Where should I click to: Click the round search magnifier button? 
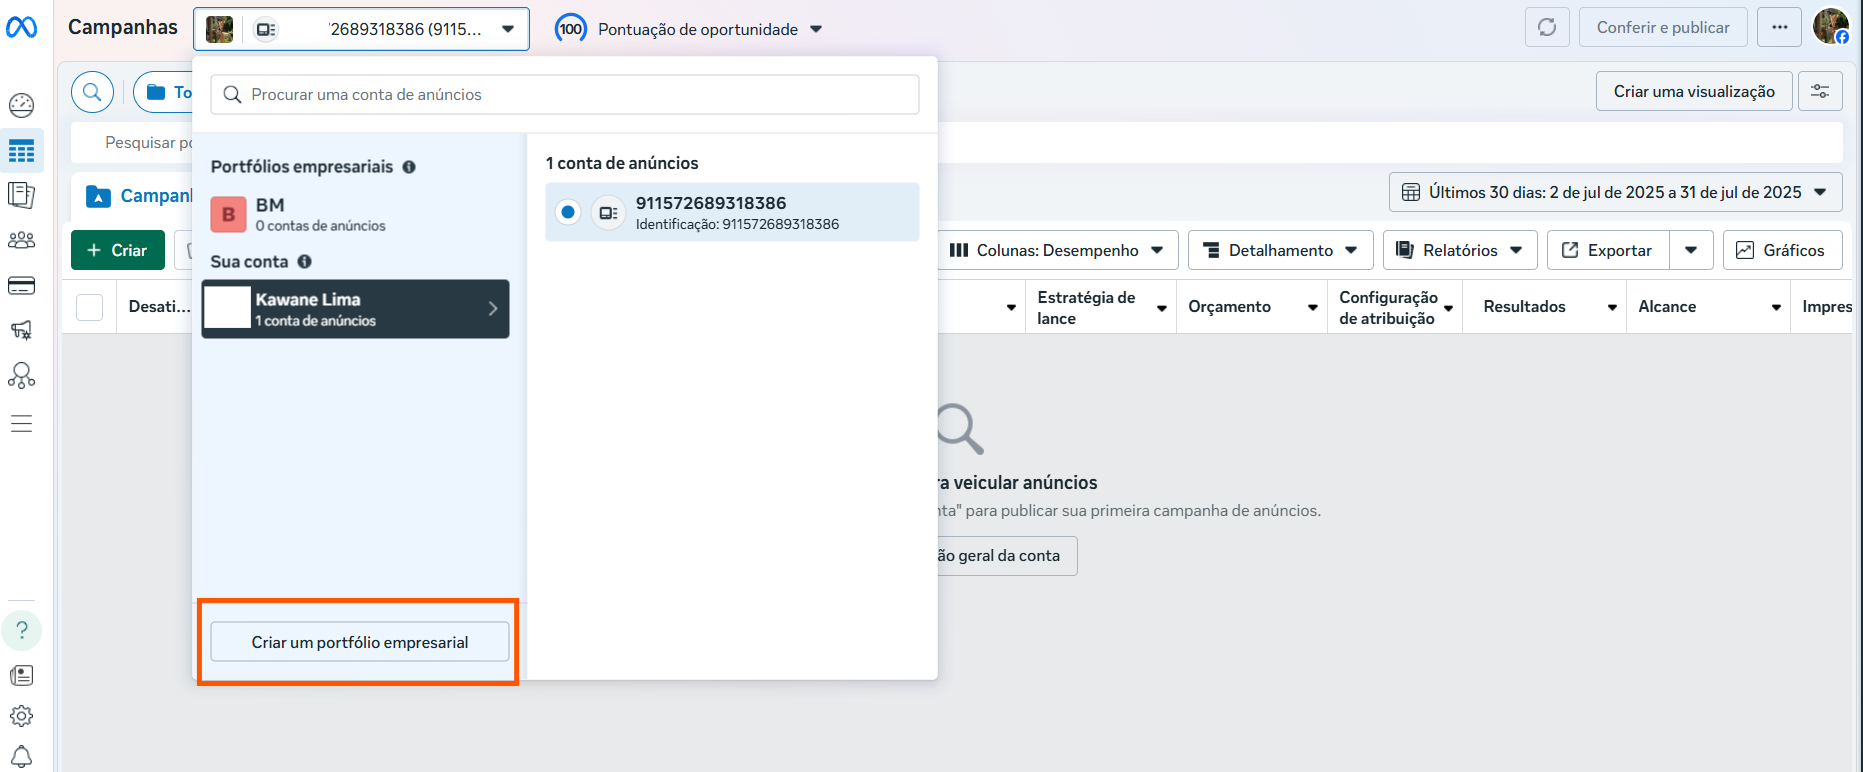tap(92, 93)
